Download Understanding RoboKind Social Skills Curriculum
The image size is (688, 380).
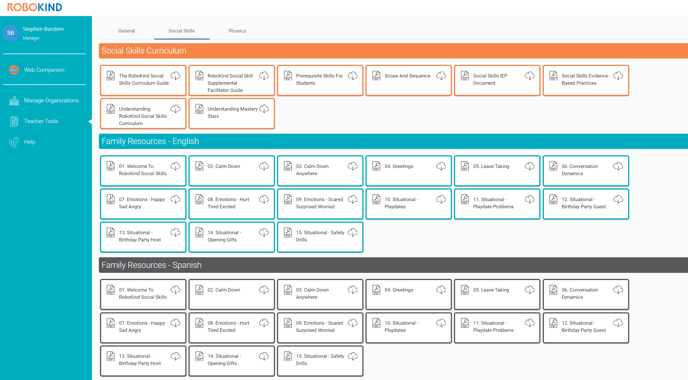pos(176,109)
